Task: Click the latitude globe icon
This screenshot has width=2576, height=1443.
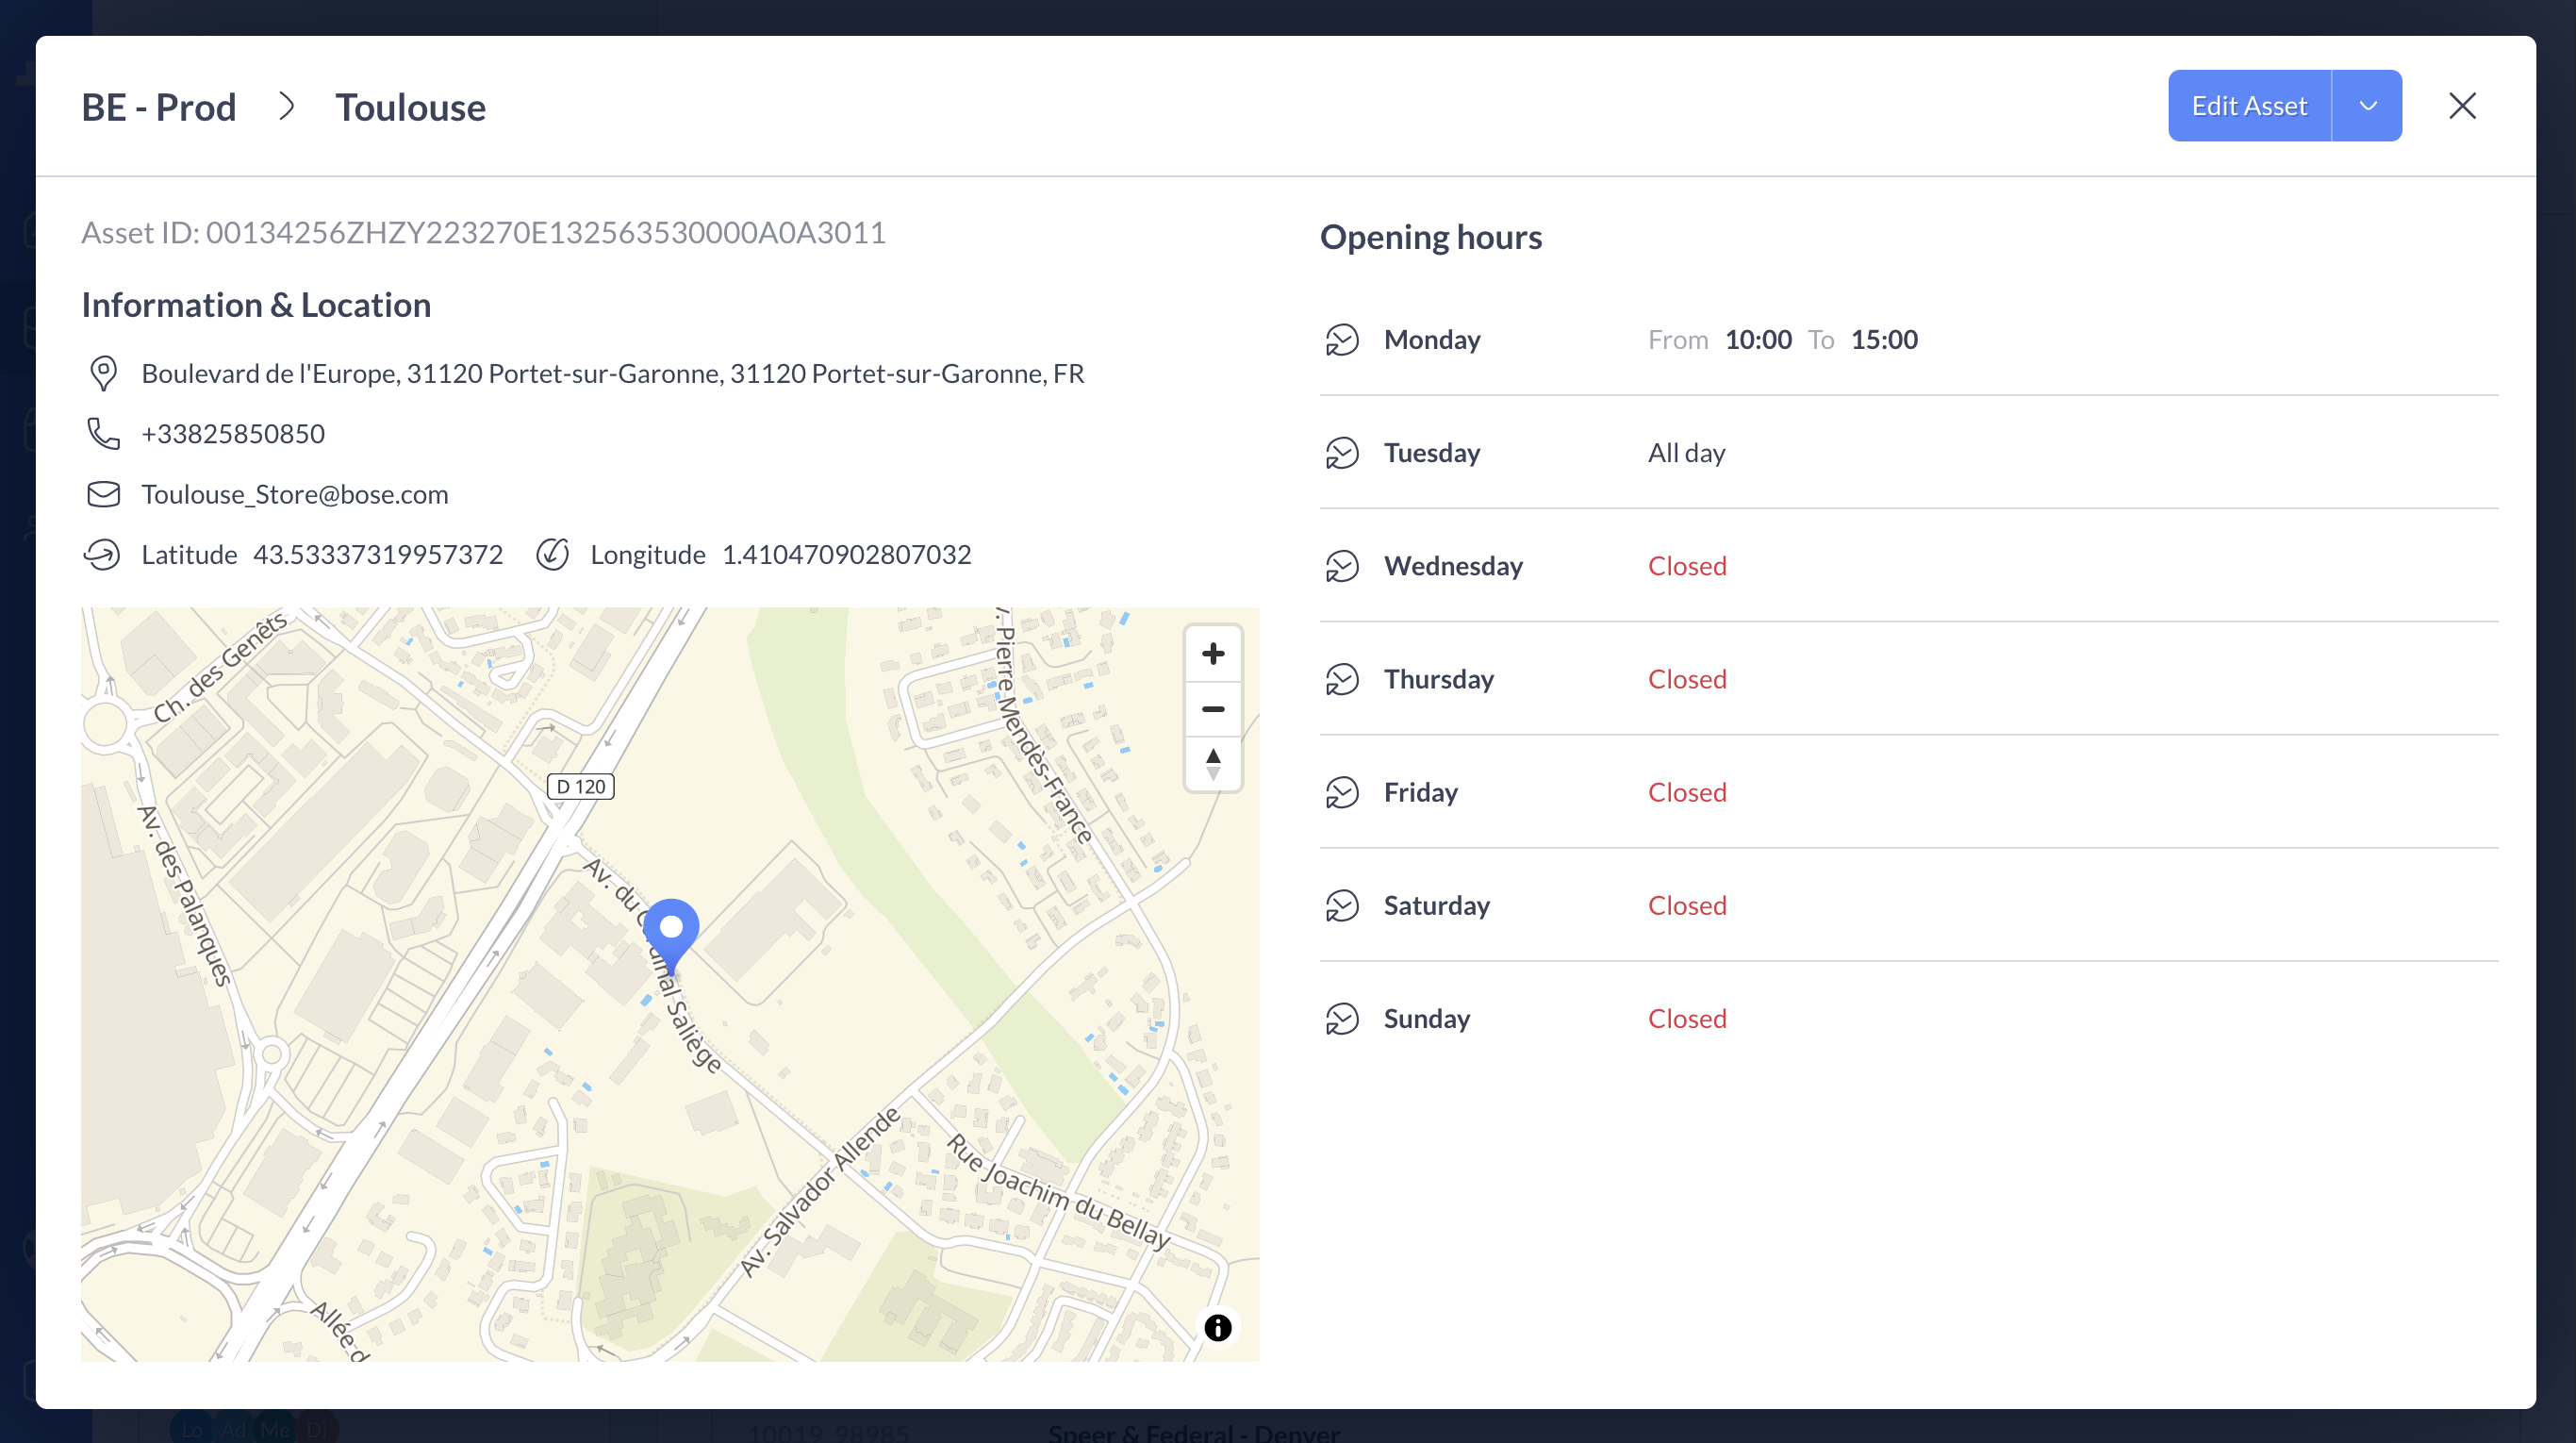Action: (x=102, y=554)
